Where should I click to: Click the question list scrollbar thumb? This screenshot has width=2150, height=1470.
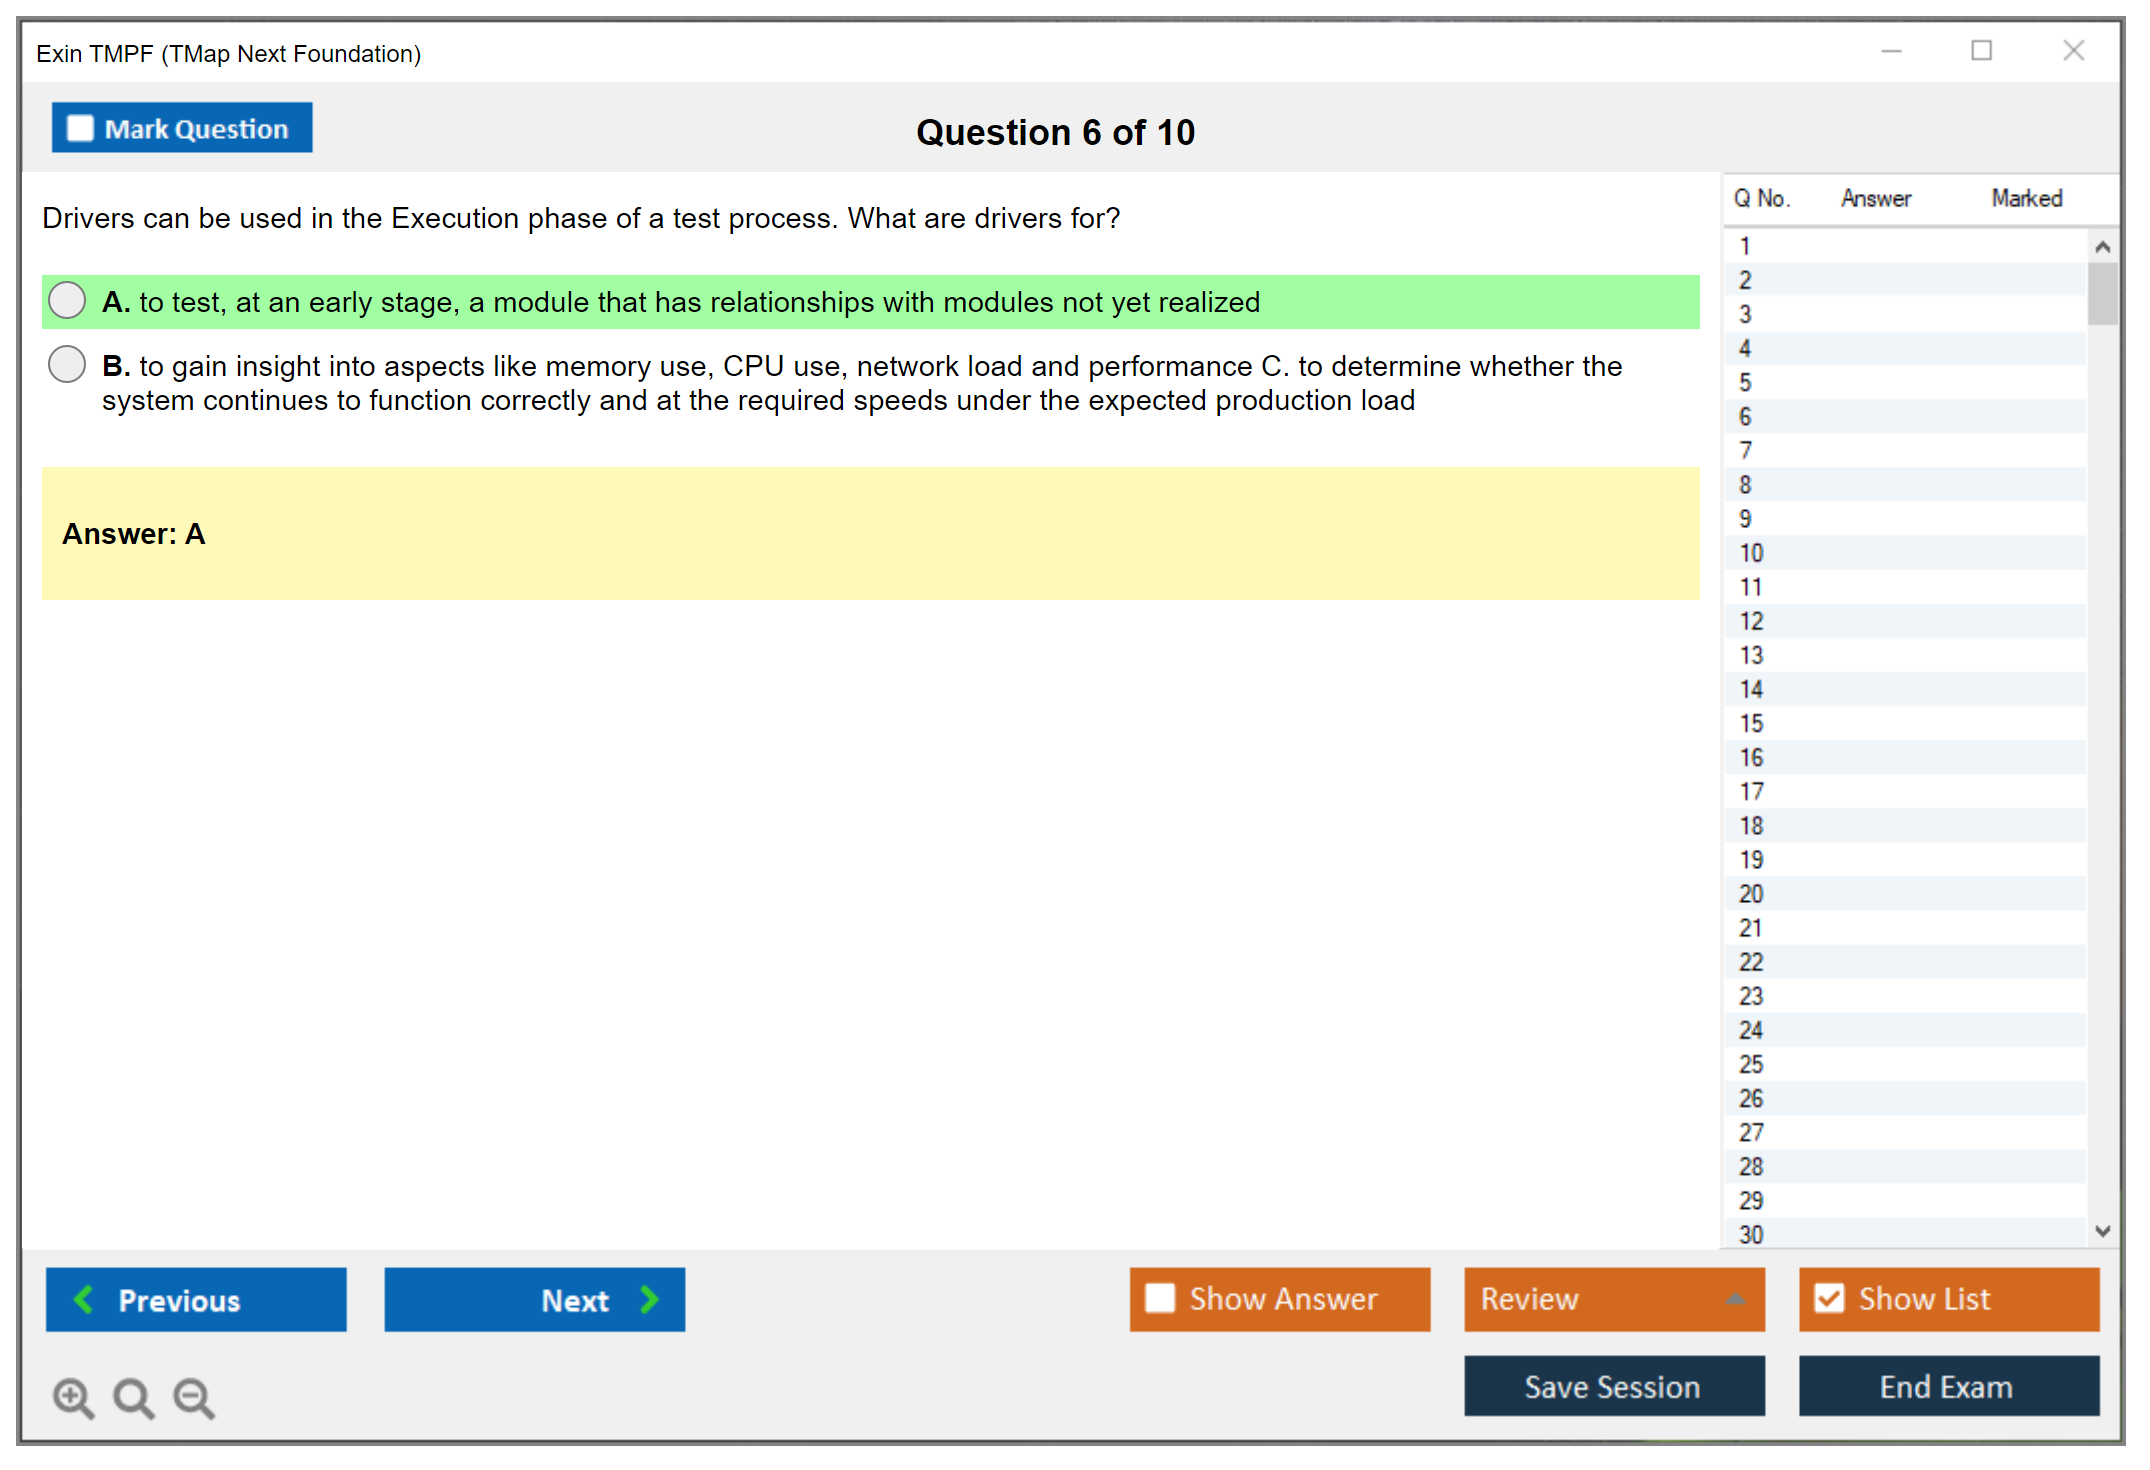coord(2102,294)
